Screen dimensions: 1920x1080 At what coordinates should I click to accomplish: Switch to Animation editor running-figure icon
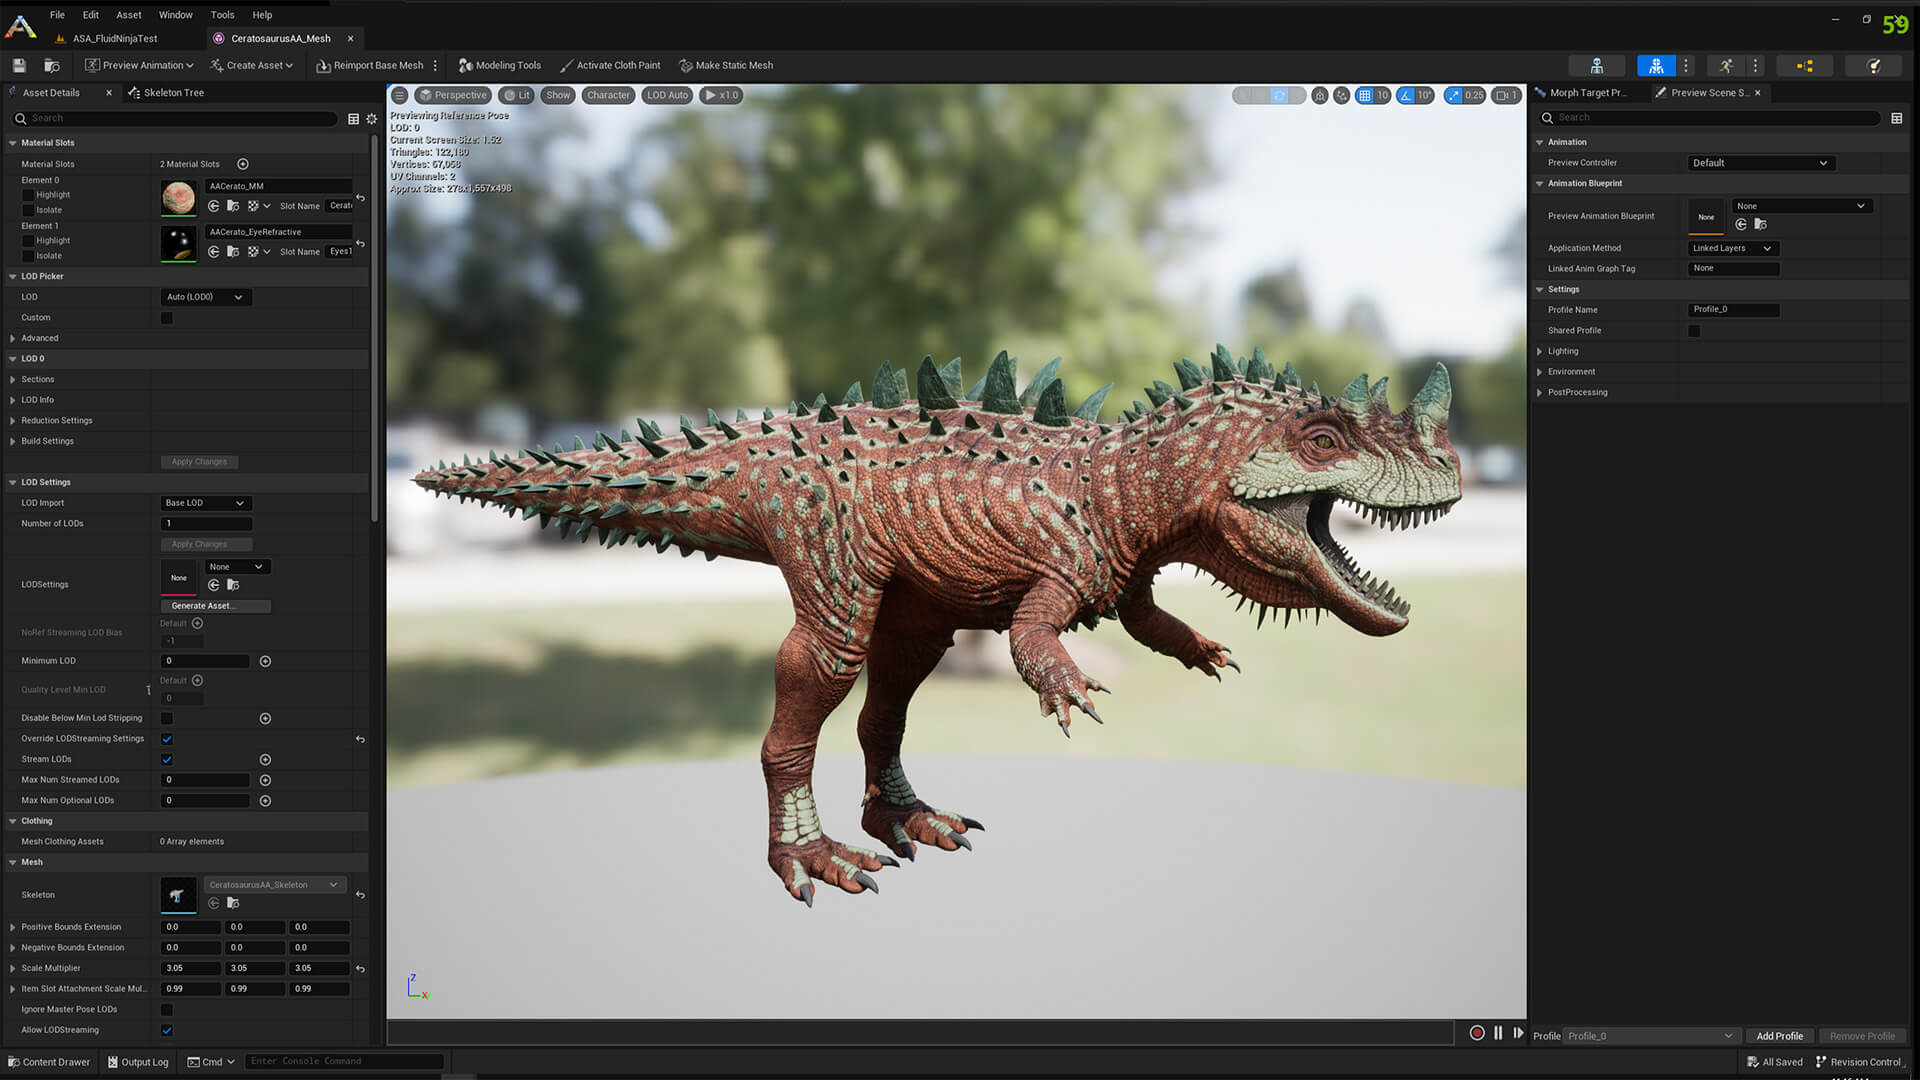tap(1726, 66)
